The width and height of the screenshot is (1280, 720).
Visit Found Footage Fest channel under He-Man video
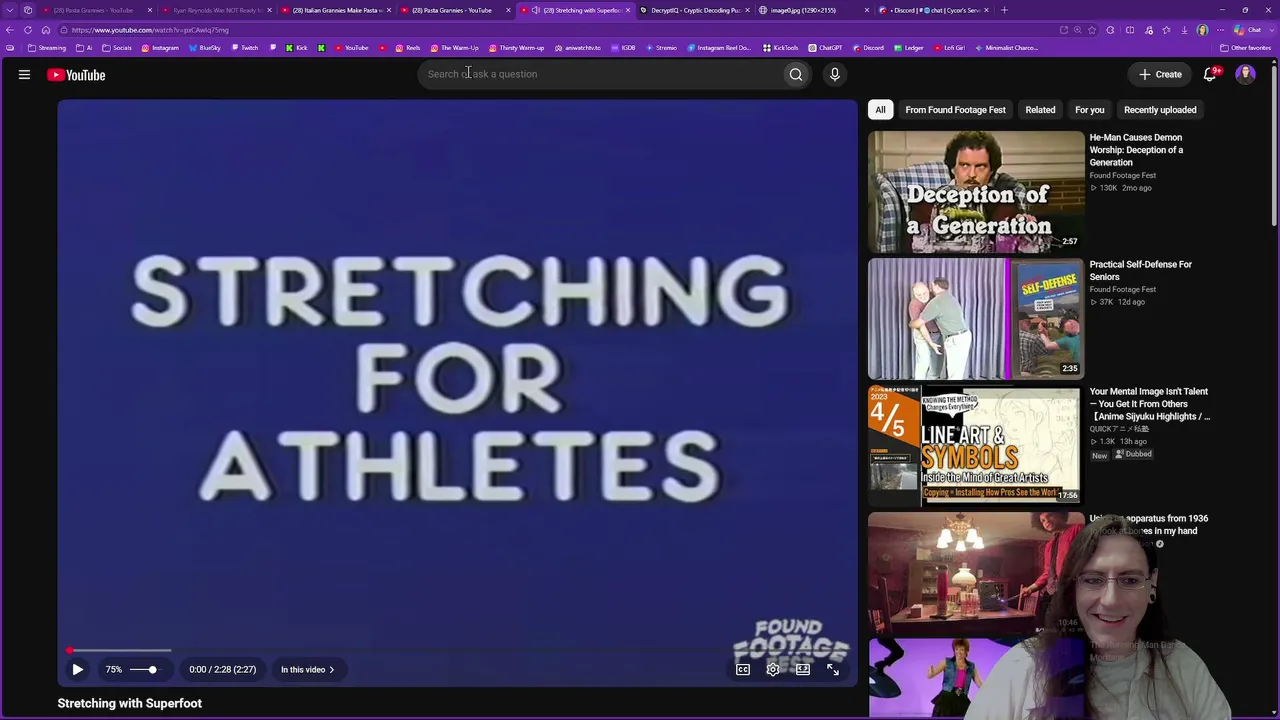click(1122, 176)
